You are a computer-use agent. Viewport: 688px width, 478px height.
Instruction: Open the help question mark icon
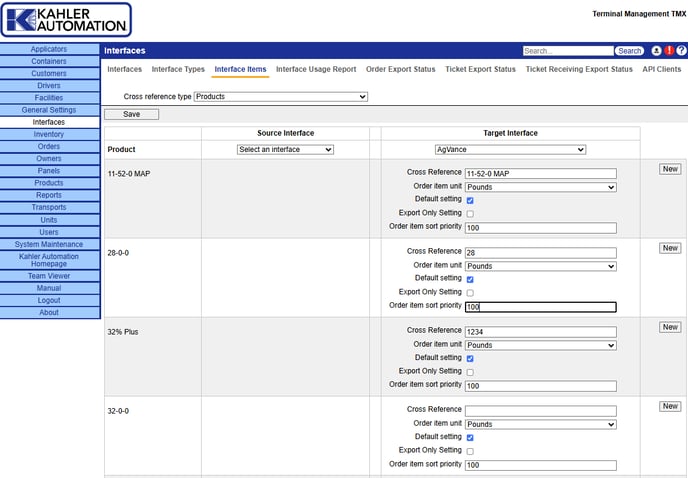pos(681,51)
